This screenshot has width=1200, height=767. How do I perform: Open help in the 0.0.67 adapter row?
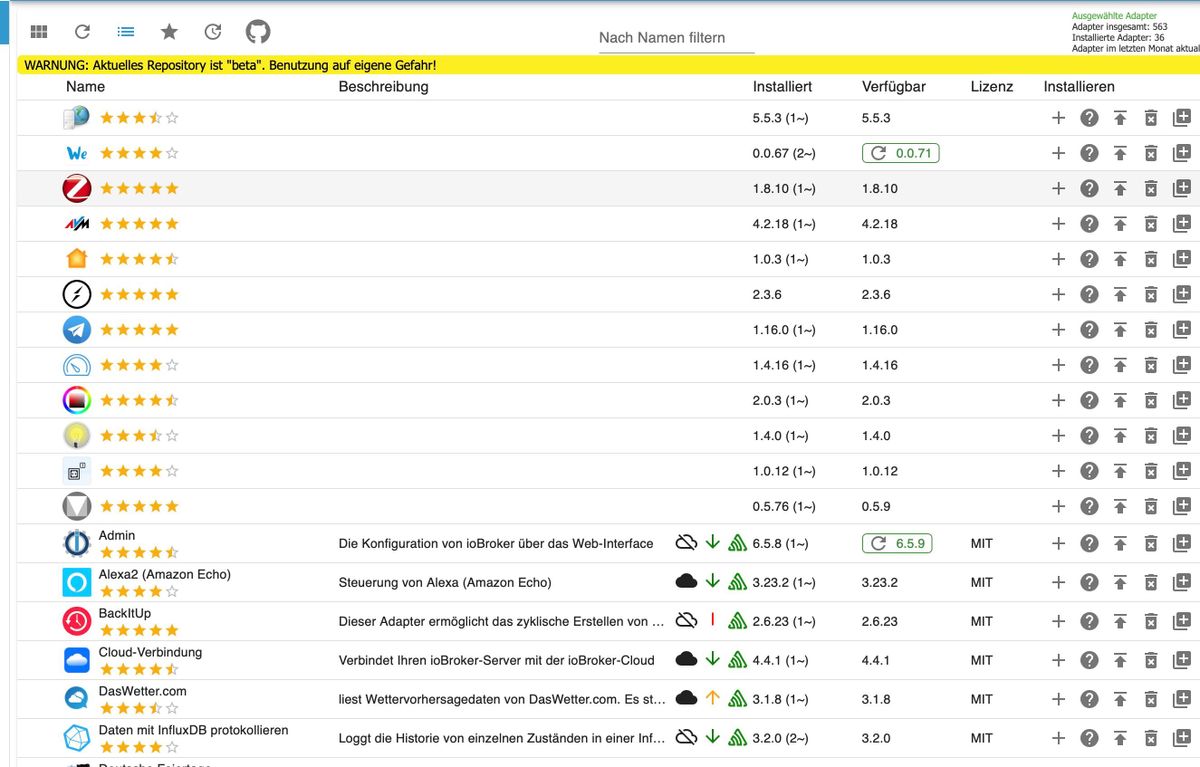[1090, 153]
